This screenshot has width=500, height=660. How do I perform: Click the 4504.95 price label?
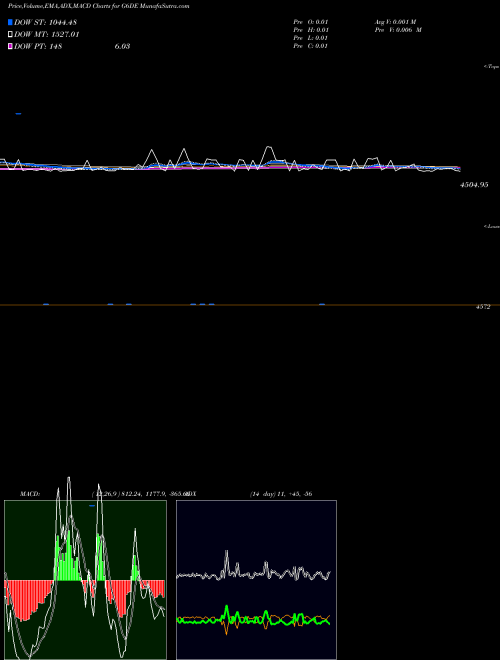coord(474,184)
